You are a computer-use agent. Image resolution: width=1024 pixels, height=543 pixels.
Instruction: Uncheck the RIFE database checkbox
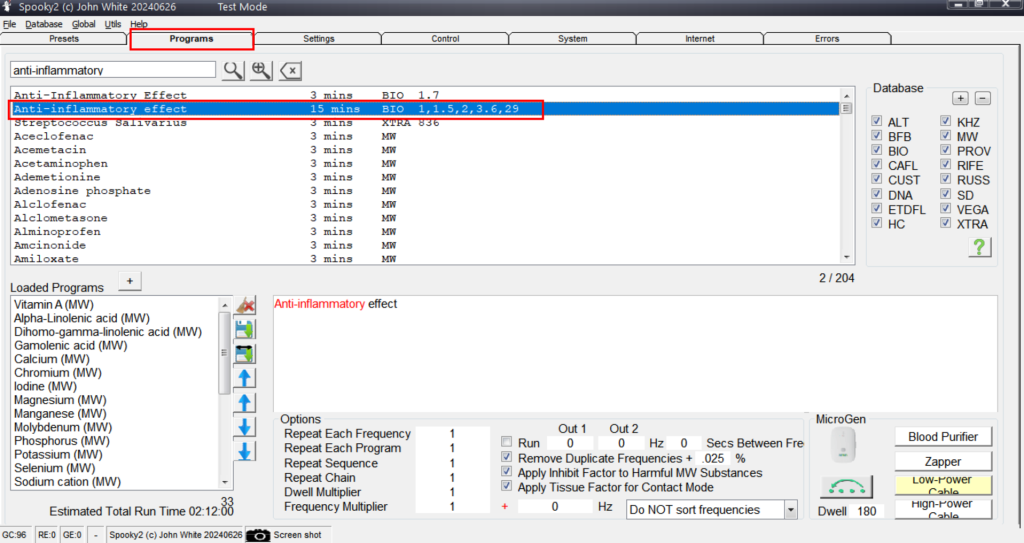946,166
